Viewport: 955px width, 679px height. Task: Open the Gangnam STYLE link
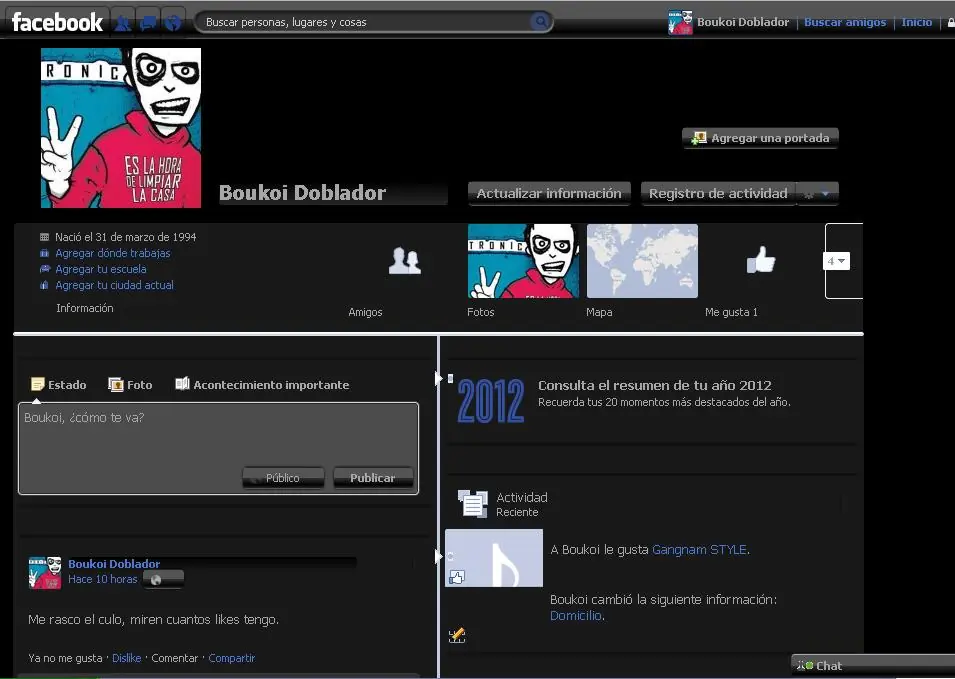699,550
